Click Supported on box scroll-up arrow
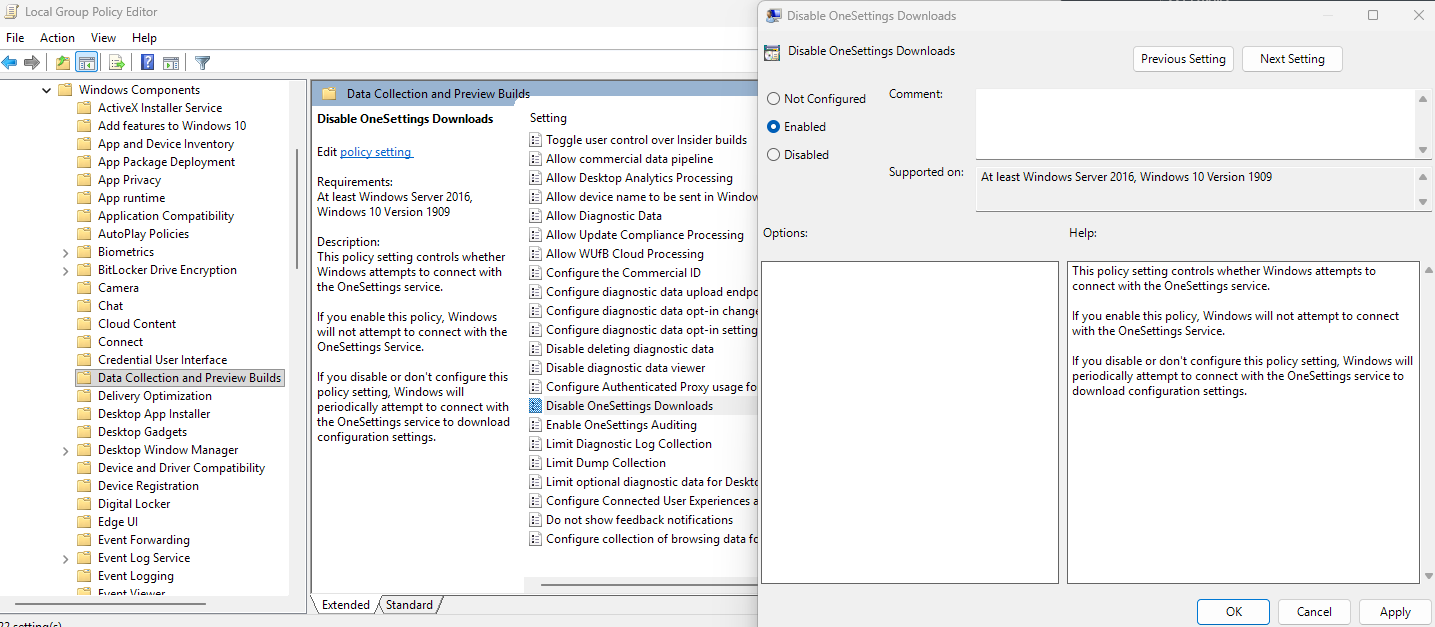This screenshot has width=1435, height=627. 1423,177
